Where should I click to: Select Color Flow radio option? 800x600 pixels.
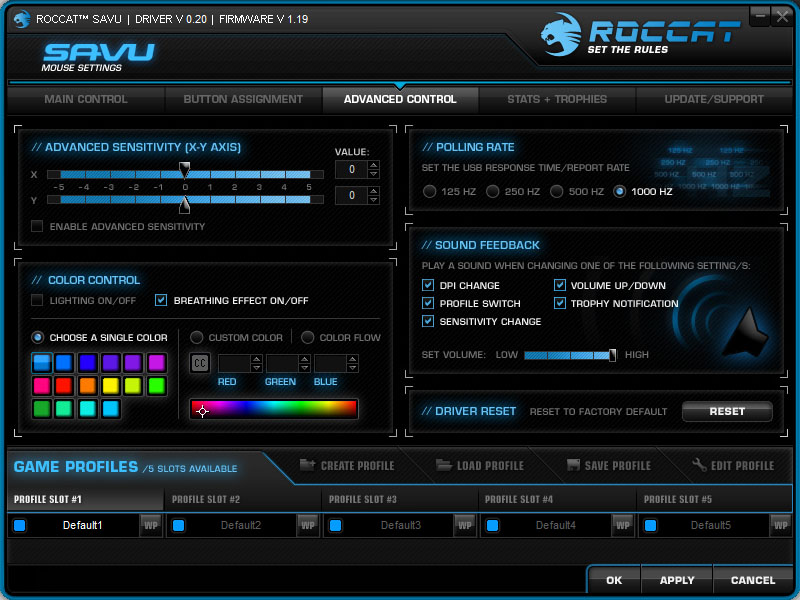click(x=307, y=337)
